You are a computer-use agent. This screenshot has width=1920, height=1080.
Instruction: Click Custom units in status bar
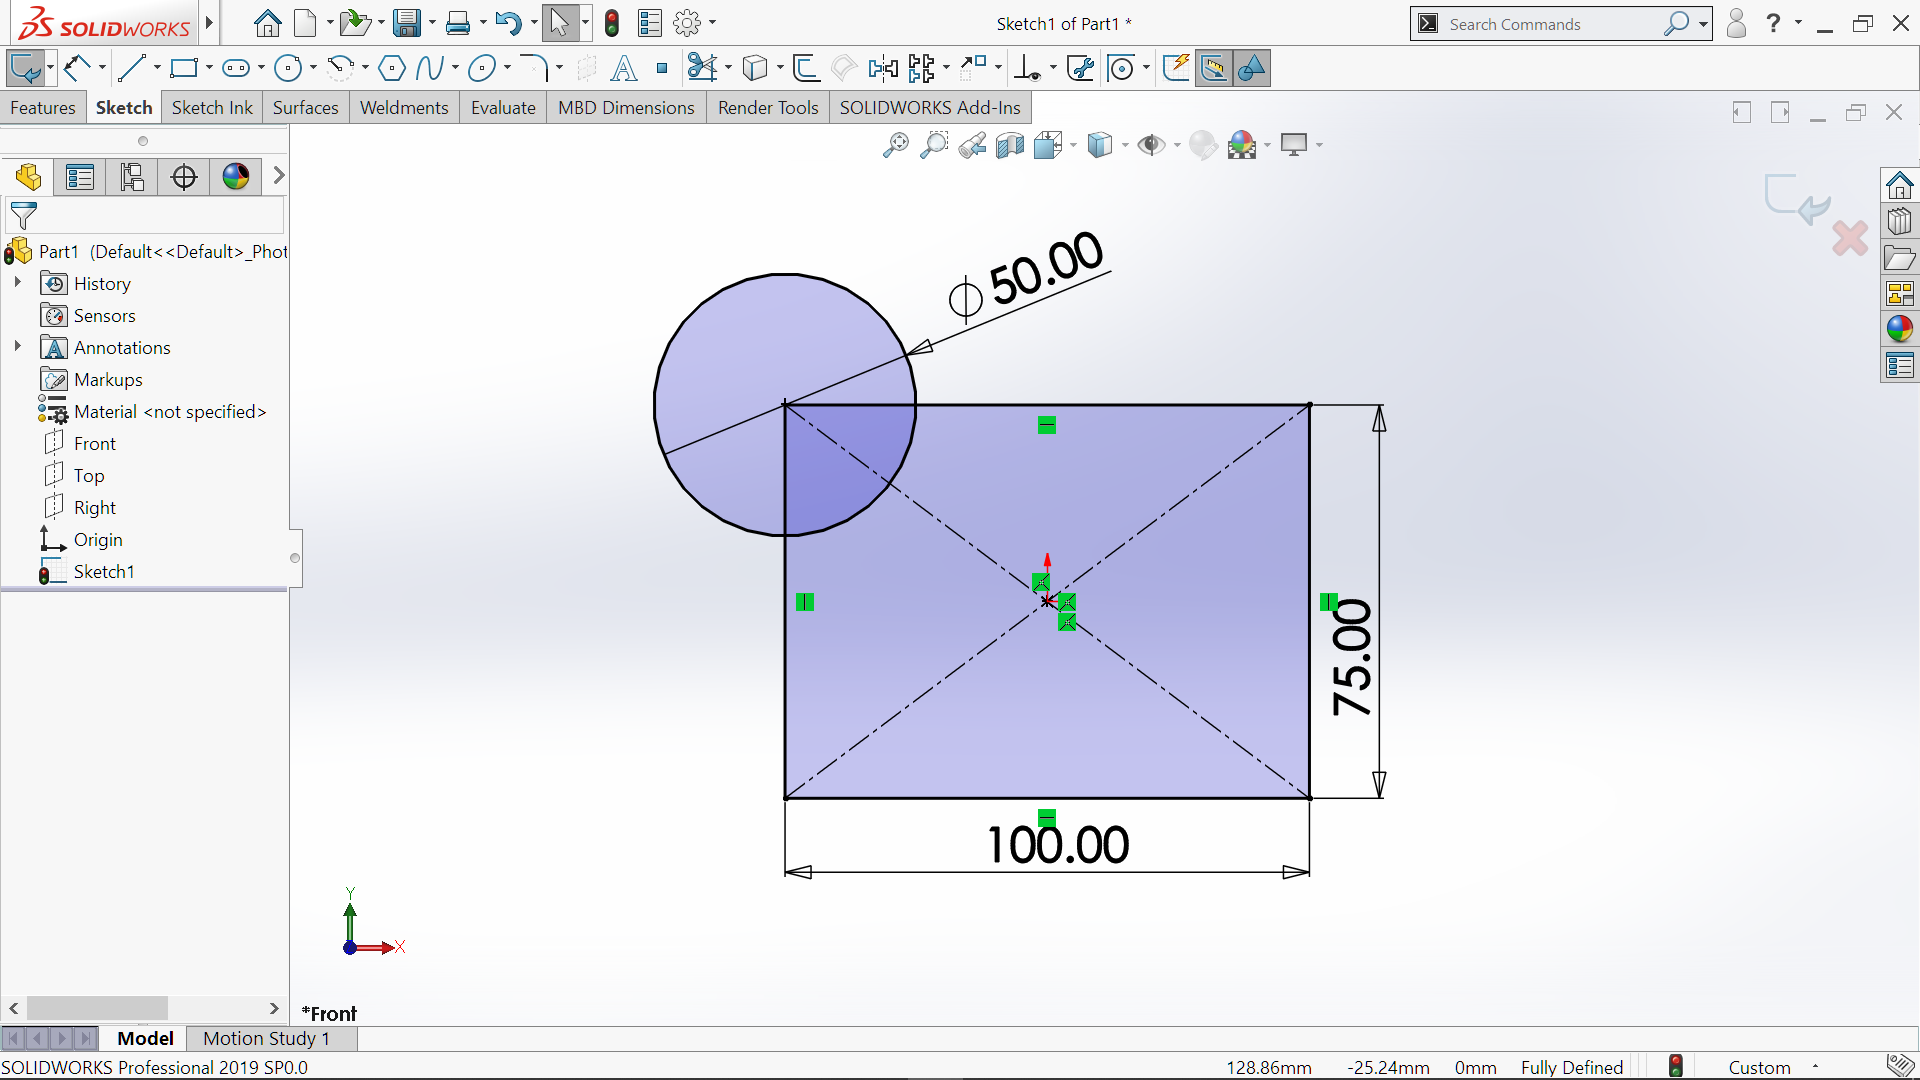(x=1759, y=1067)
